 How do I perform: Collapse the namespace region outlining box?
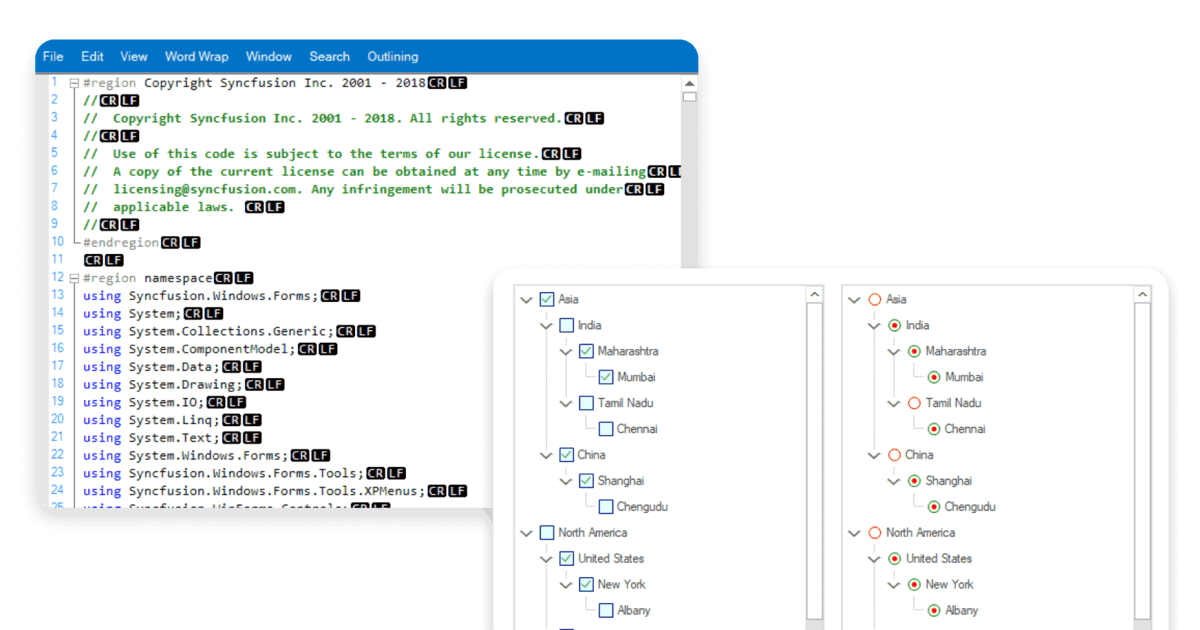pos(74,277)
